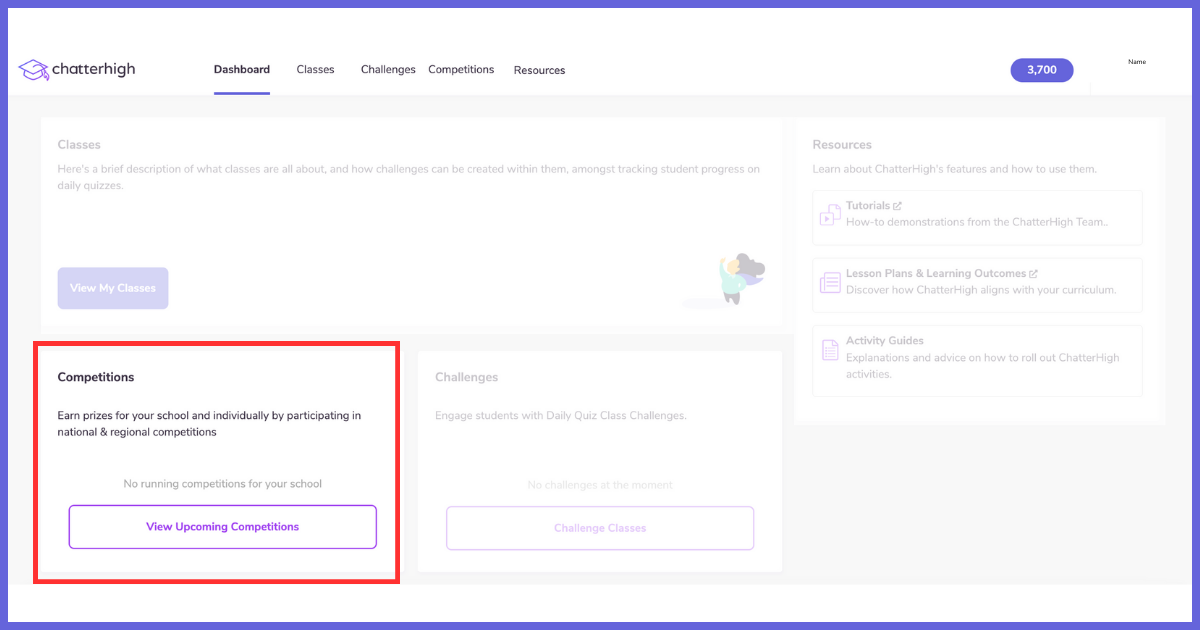The width and height of the screenshot is (1200, 630).
Task: Click View Upcoming Competitions
Action: coord(222,527)
